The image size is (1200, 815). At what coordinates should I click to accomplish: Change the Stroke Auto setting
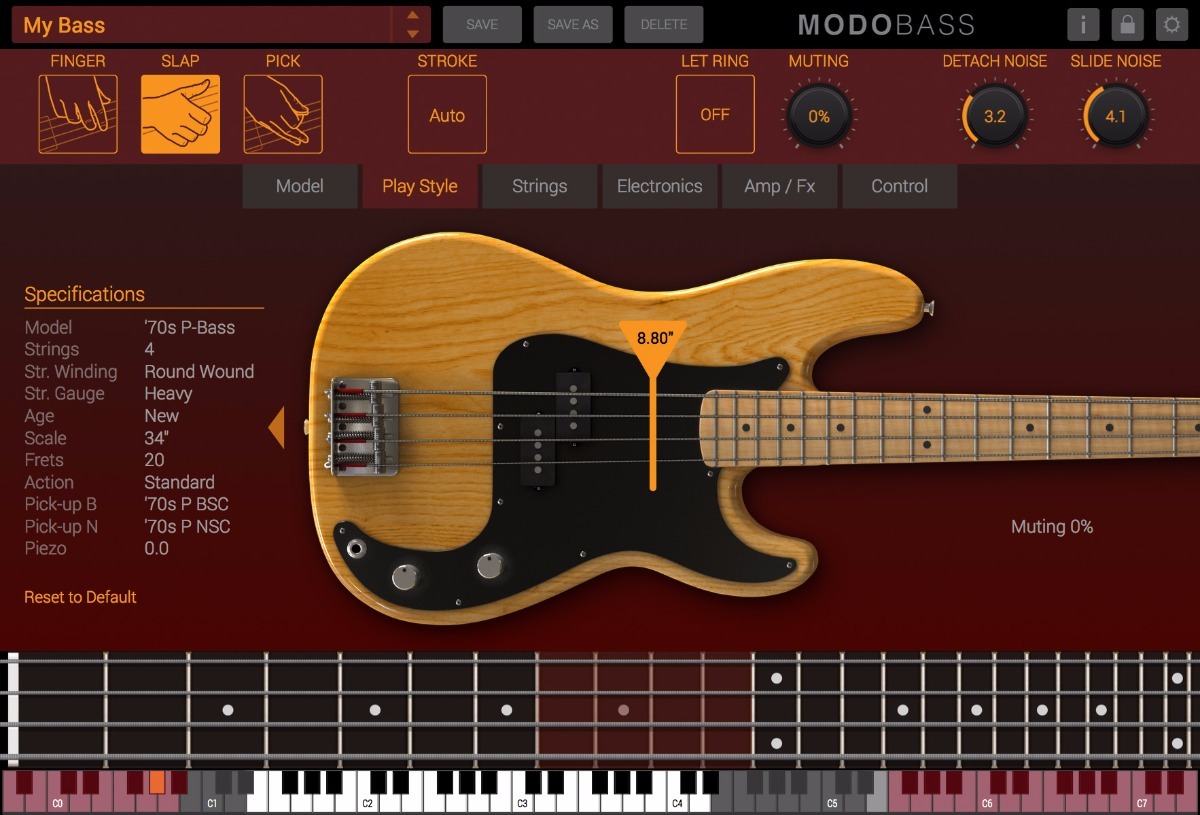[x=447, y=114]
